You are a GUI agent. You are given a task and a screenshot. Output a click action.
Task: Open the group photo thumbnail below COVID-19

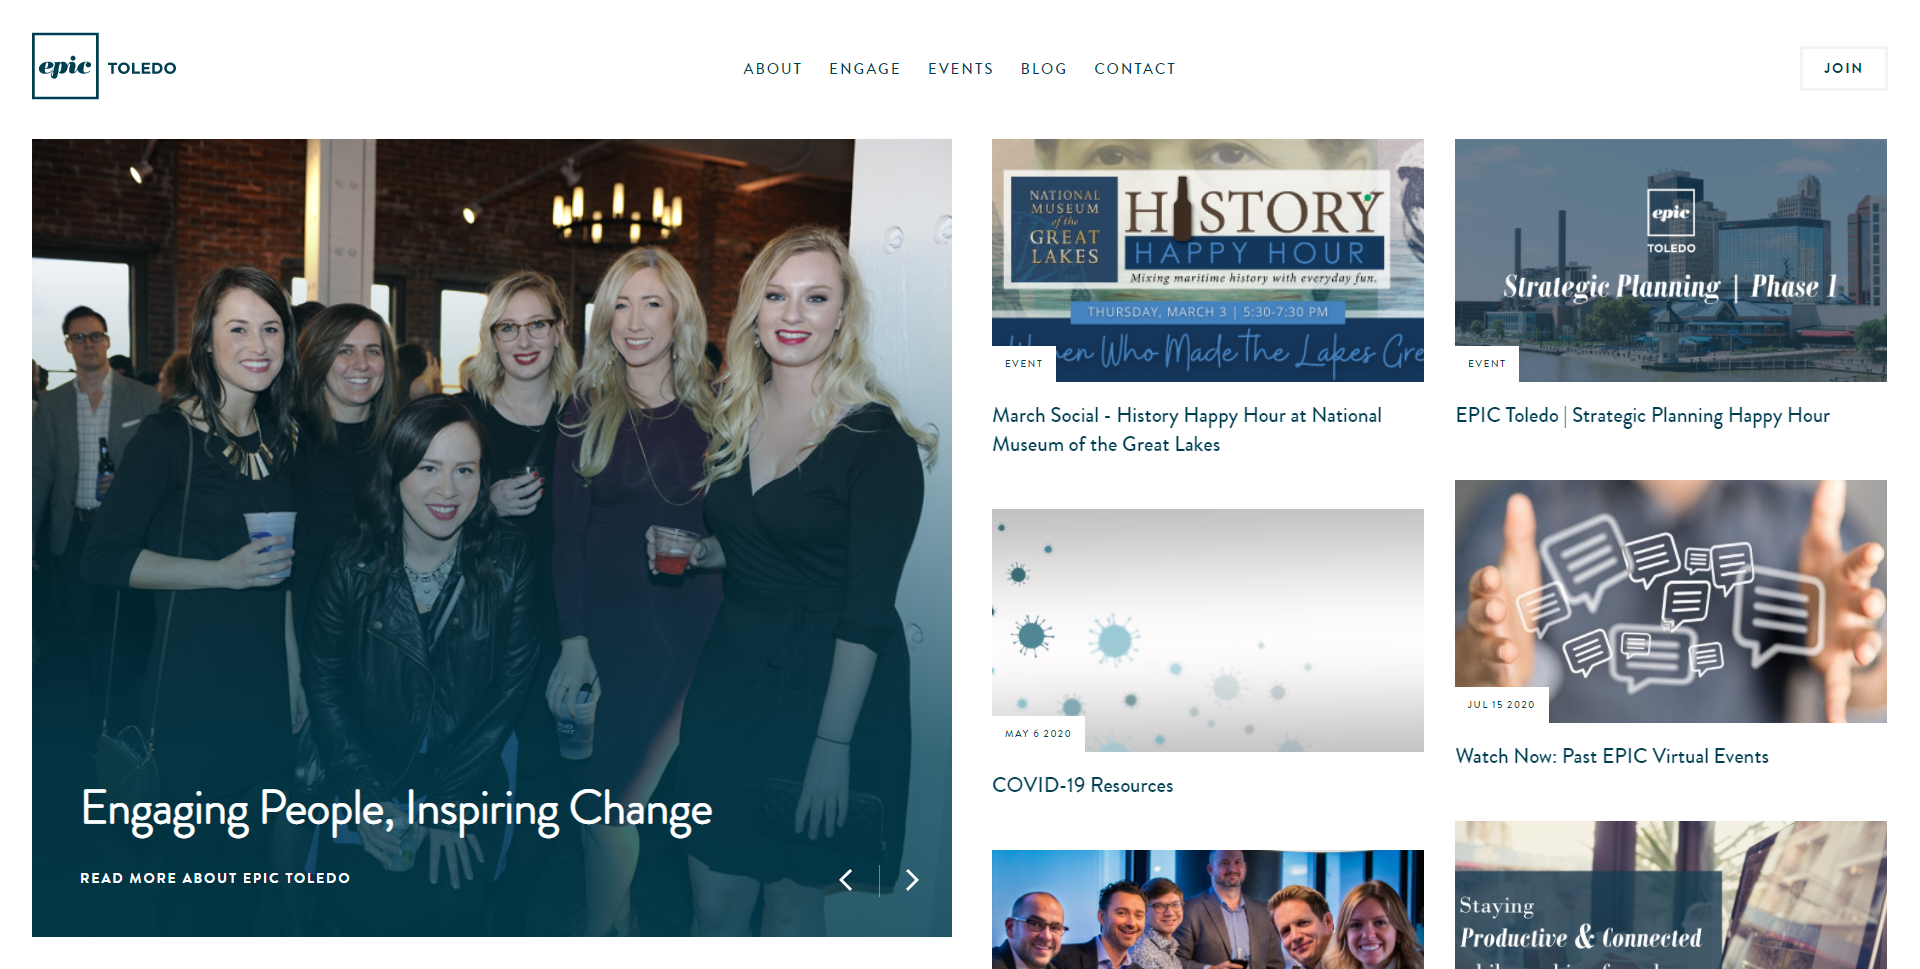1208,909
